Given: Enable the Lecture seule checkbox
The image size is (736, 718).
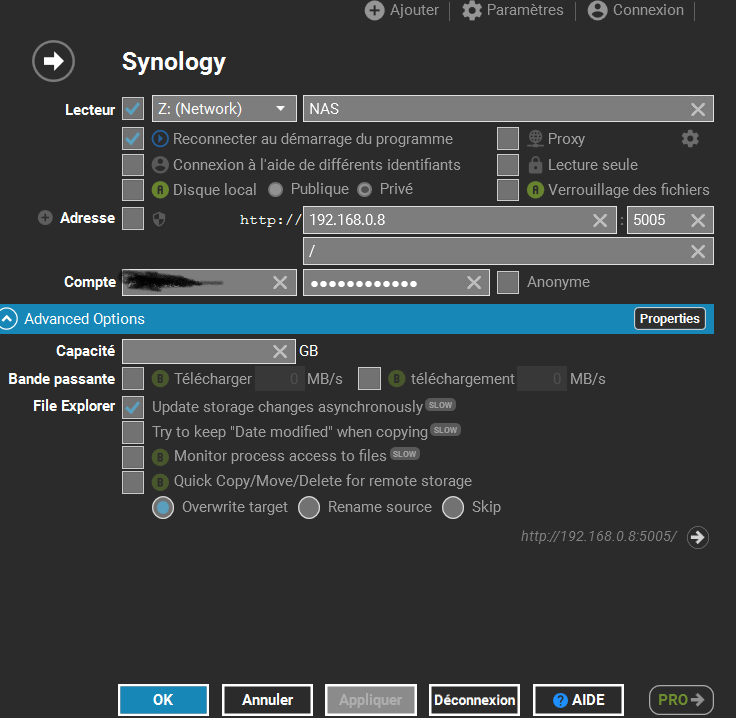Looking at the screenshot, I should click(508, 165).
